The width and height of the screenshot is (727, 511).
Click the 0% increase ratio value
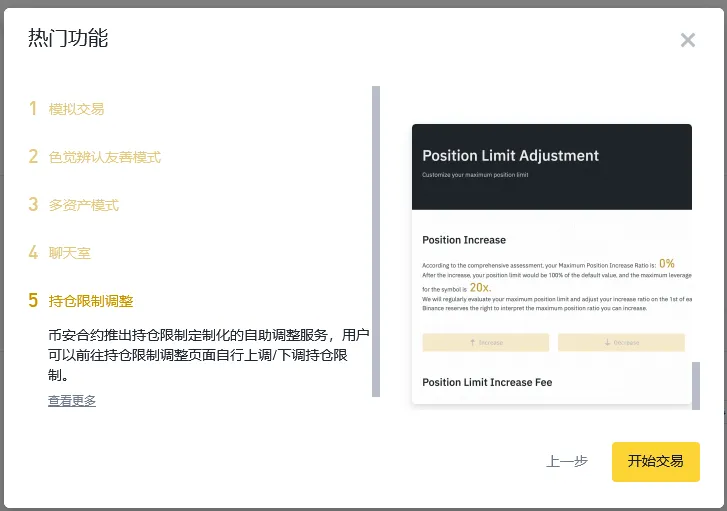pyautogui.click(x=667, y=263)
